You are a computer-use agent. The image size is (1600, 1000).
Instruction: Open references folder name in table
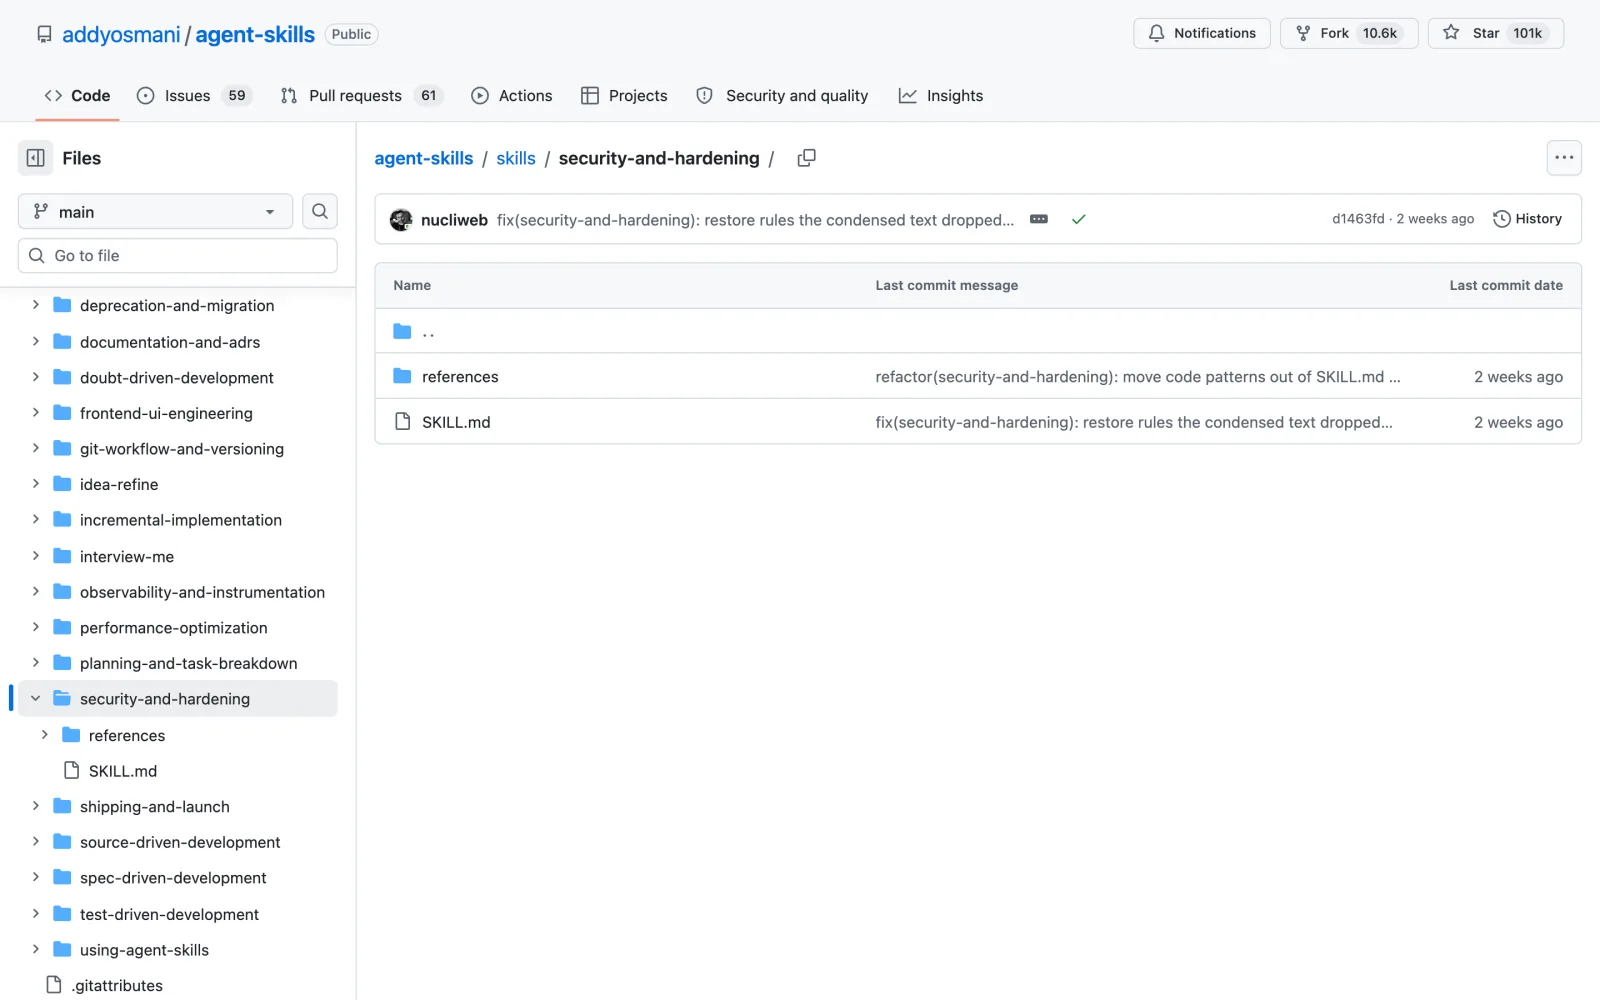(460, 377)
